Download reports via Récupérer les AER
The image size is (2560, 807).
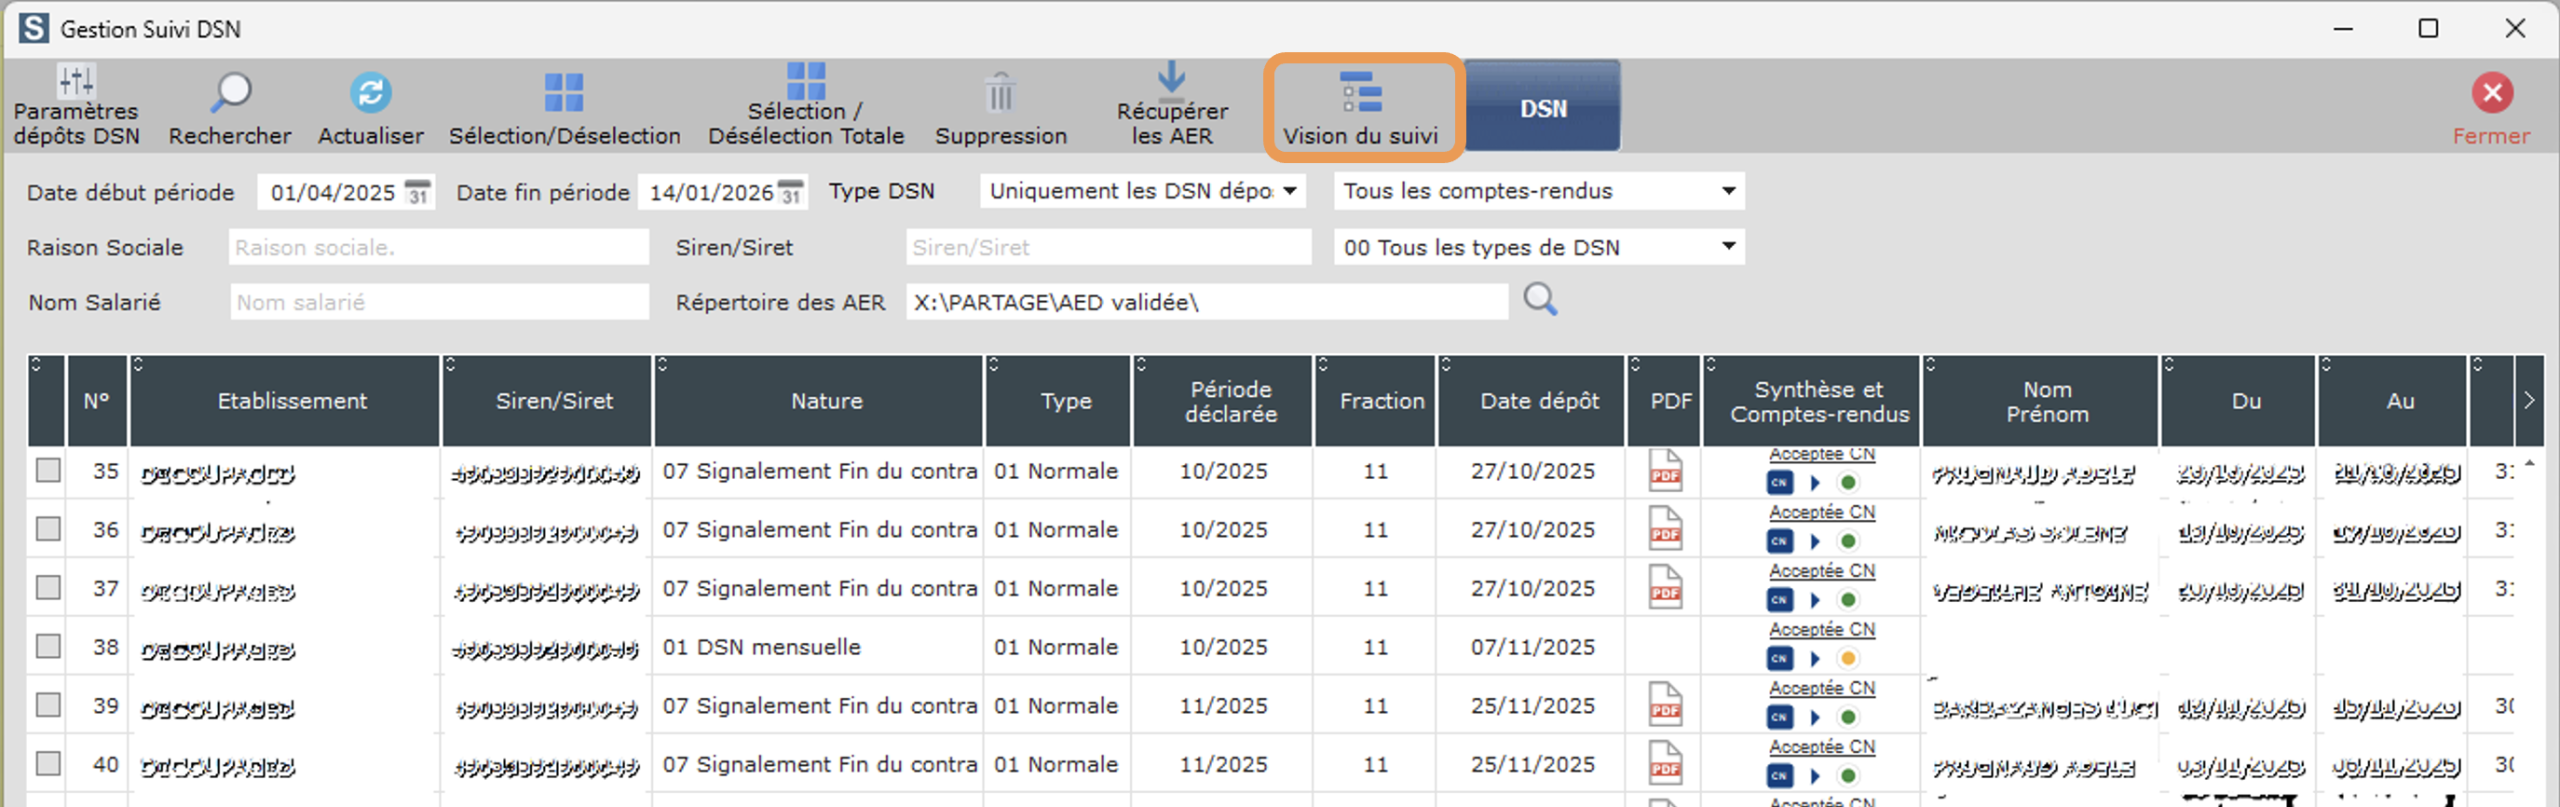tap(1171, 80)
